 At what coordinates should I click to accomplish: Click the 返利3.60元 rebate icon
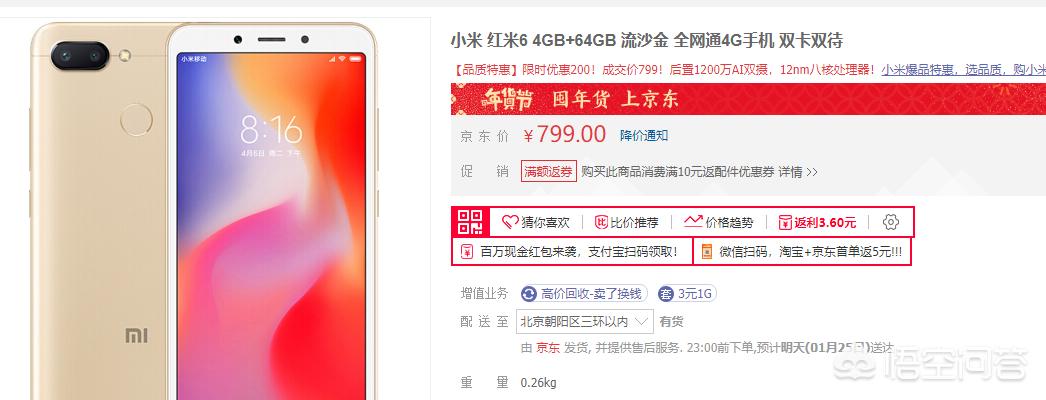pos(785,223)
